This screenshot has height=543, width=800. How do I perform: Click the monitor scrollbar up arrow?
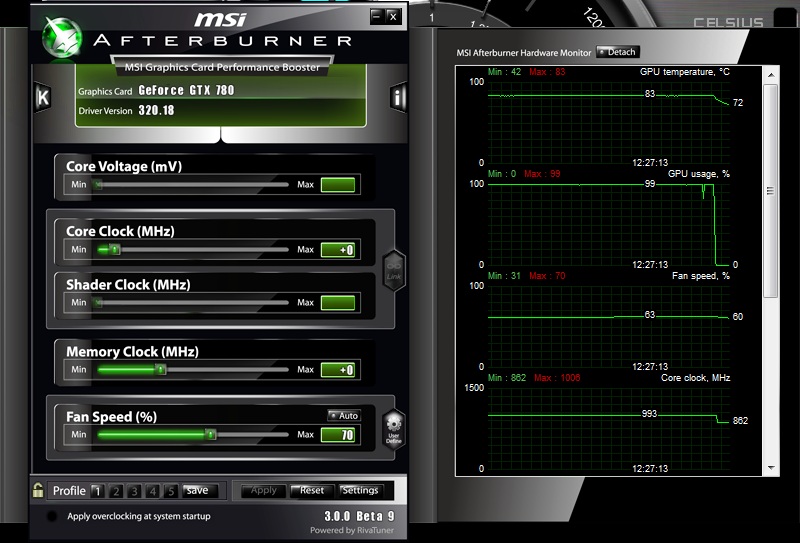(x=771, y=75)
